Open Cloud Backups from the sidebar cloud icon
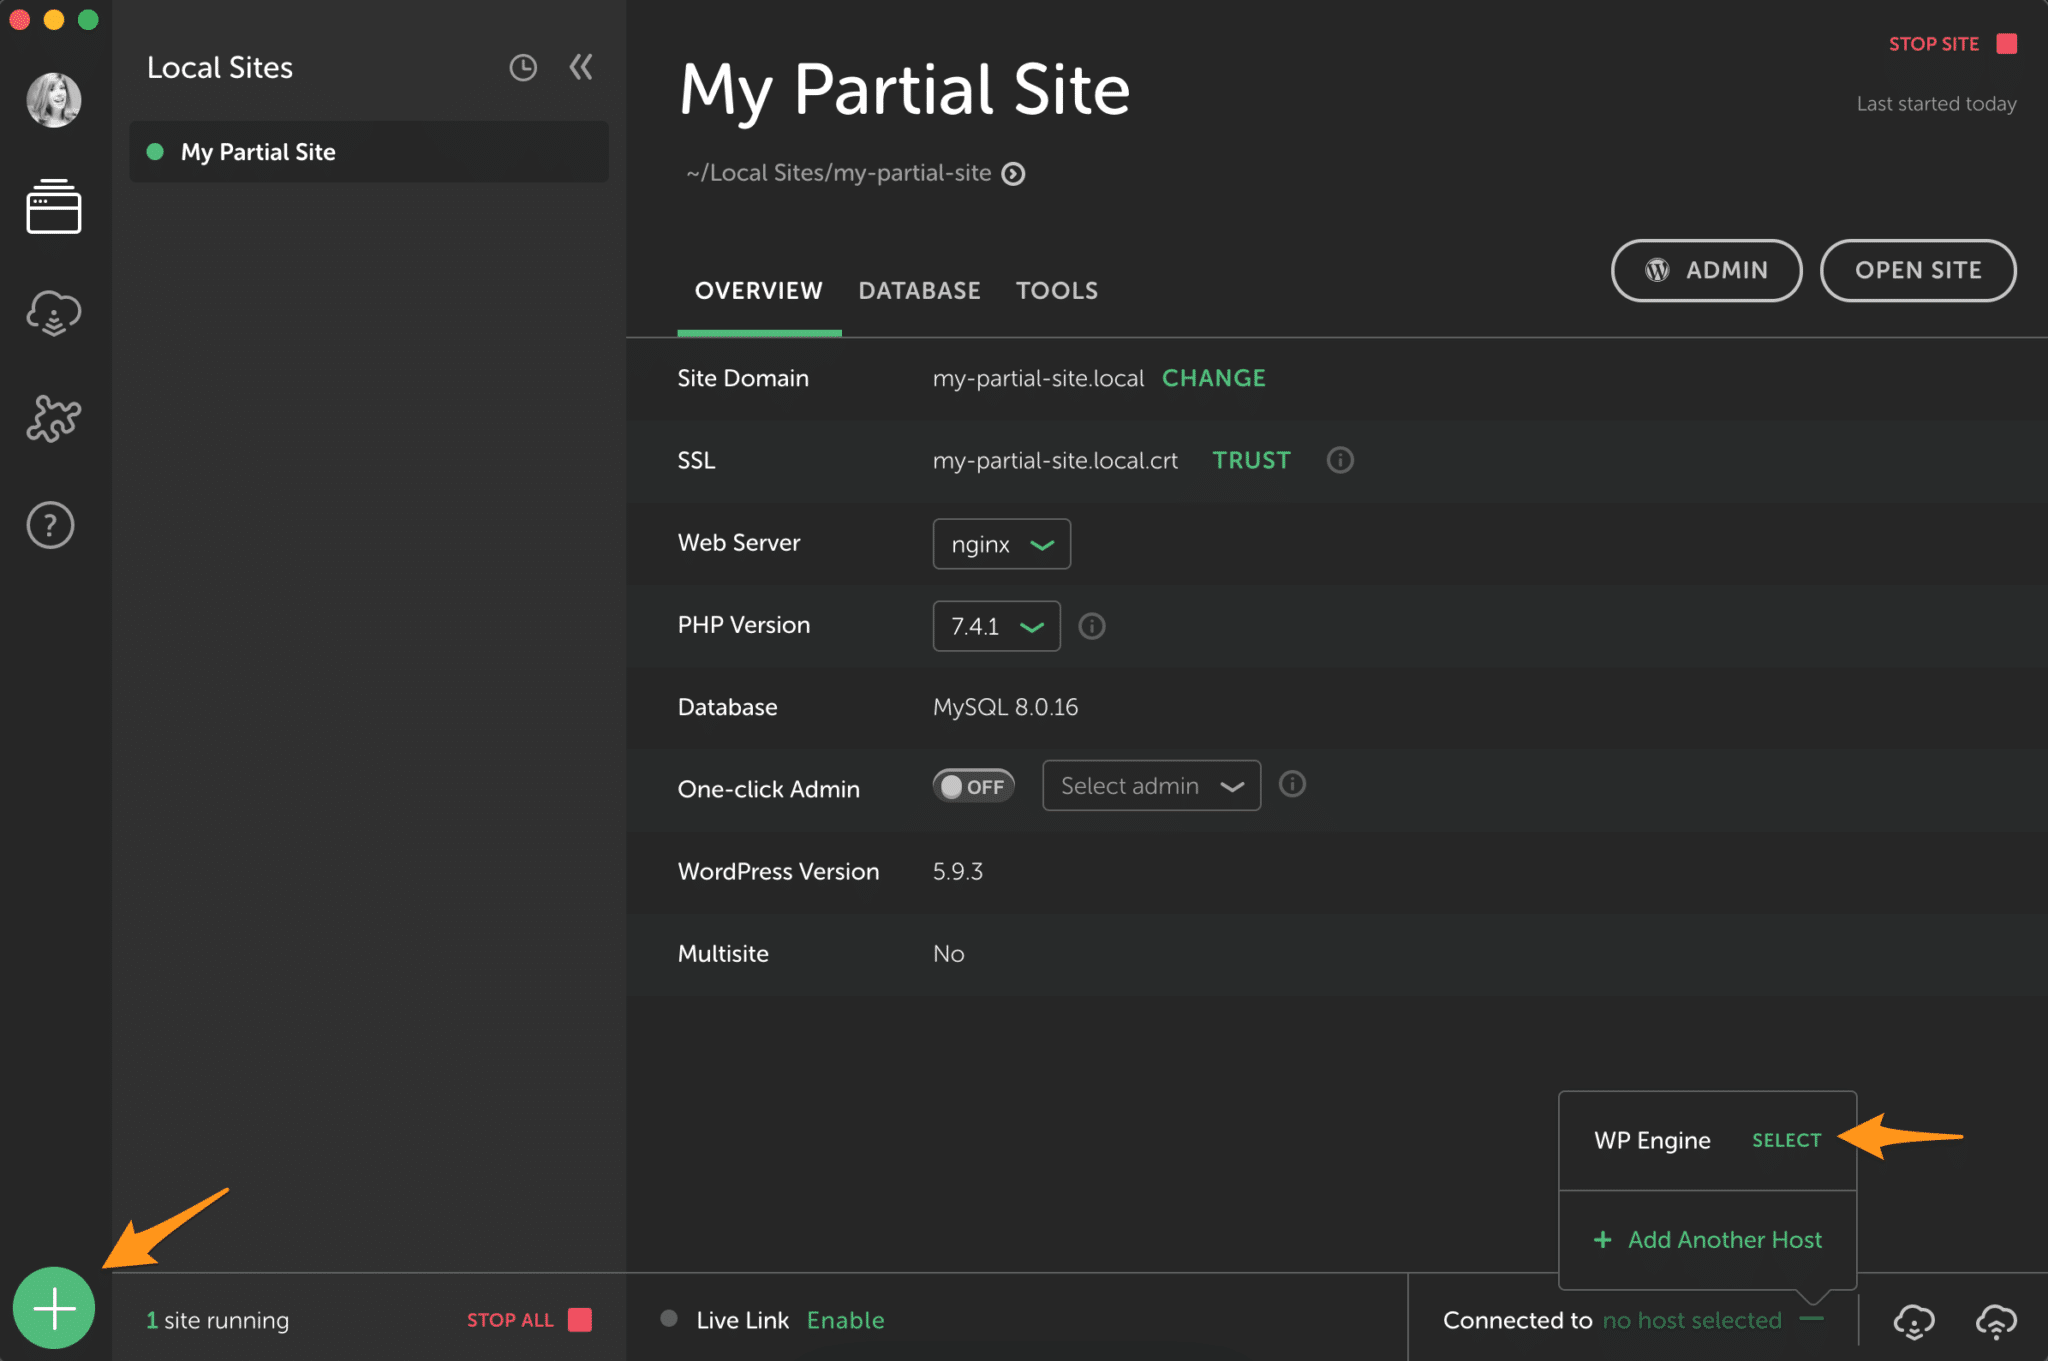 pos(53,313)
